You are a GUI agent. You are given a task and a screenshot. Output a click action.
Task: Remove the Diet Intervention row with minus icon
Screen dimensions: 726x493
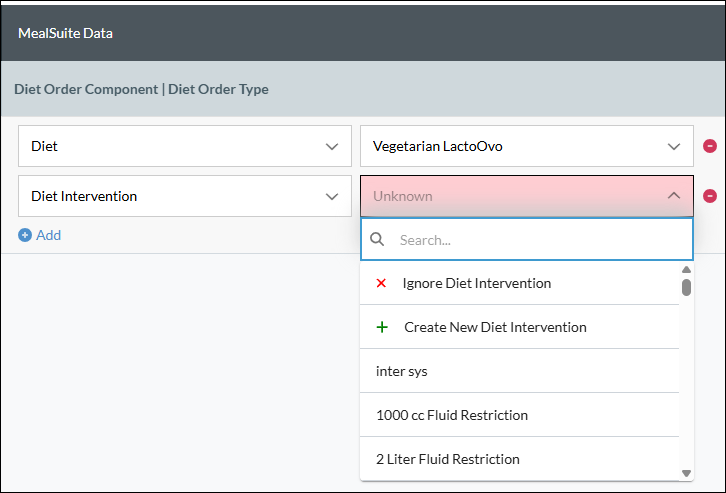pyautogui.click(x=710, y=196)
